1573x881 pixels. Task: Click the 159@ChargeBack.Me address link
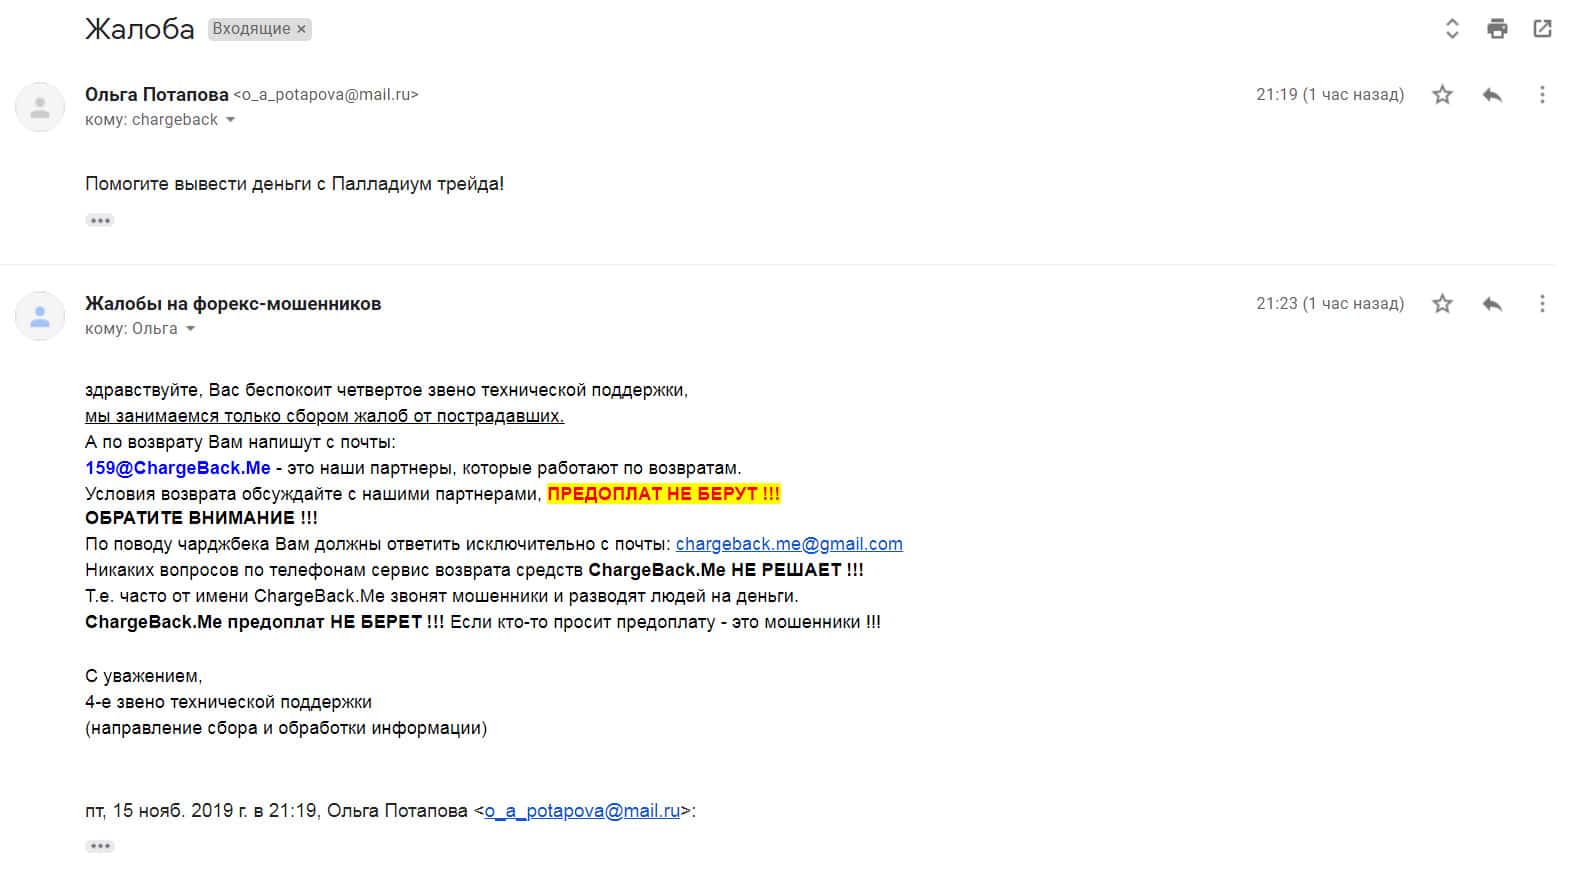[178, 468]
